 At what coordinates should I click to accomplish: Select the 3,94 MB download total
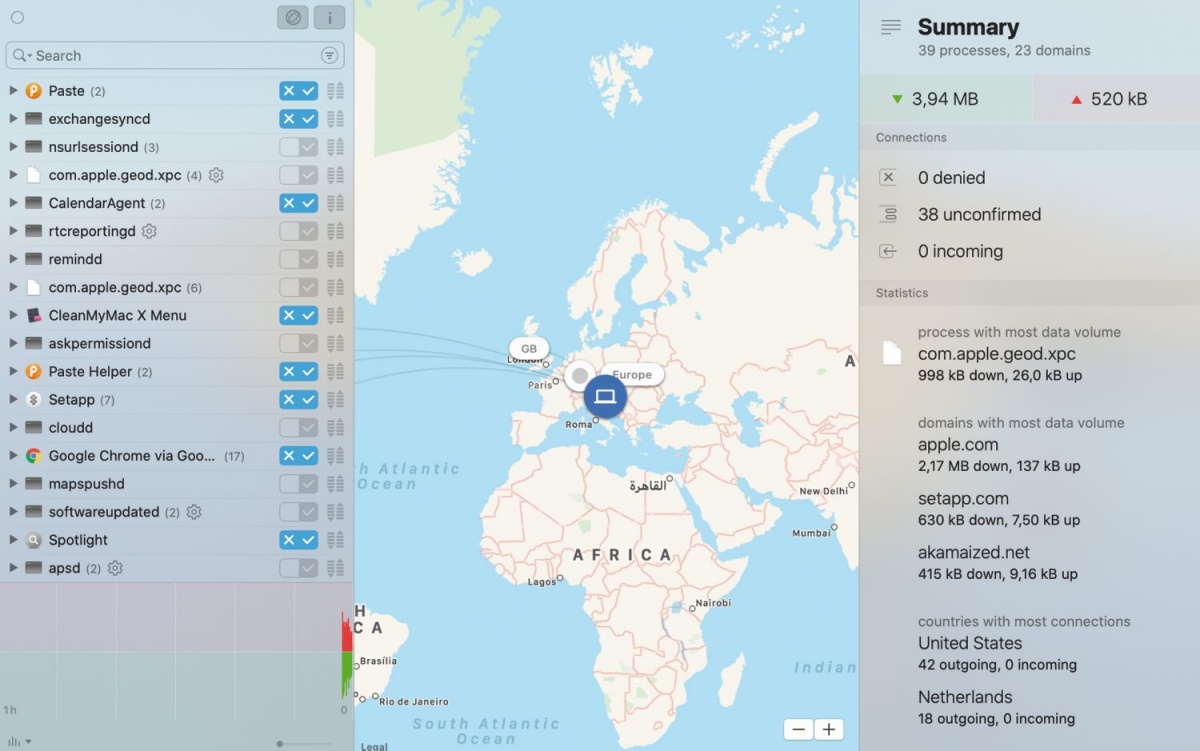pos(946,99)
